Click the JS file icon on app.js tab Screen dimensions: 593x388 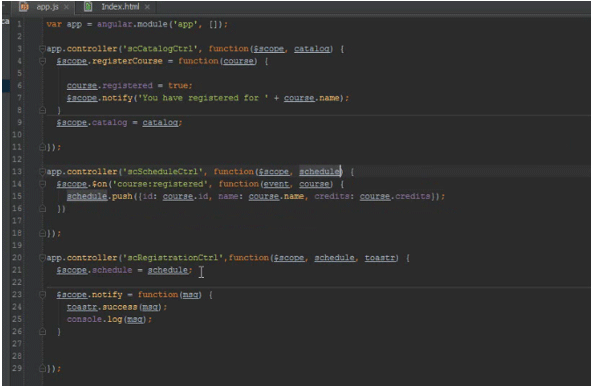pos(24,7)
